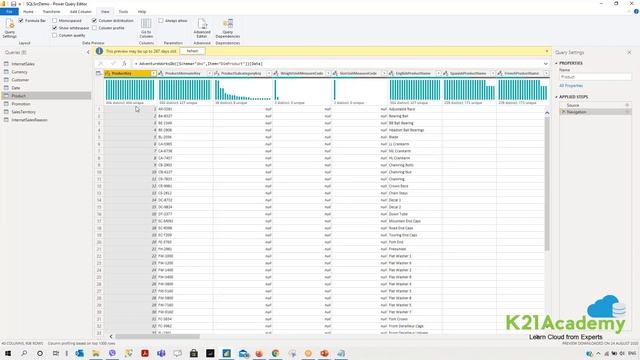This screenshot has height=360, width=640.
Task: Select the Navigation applied step
Action: [595, 112]
